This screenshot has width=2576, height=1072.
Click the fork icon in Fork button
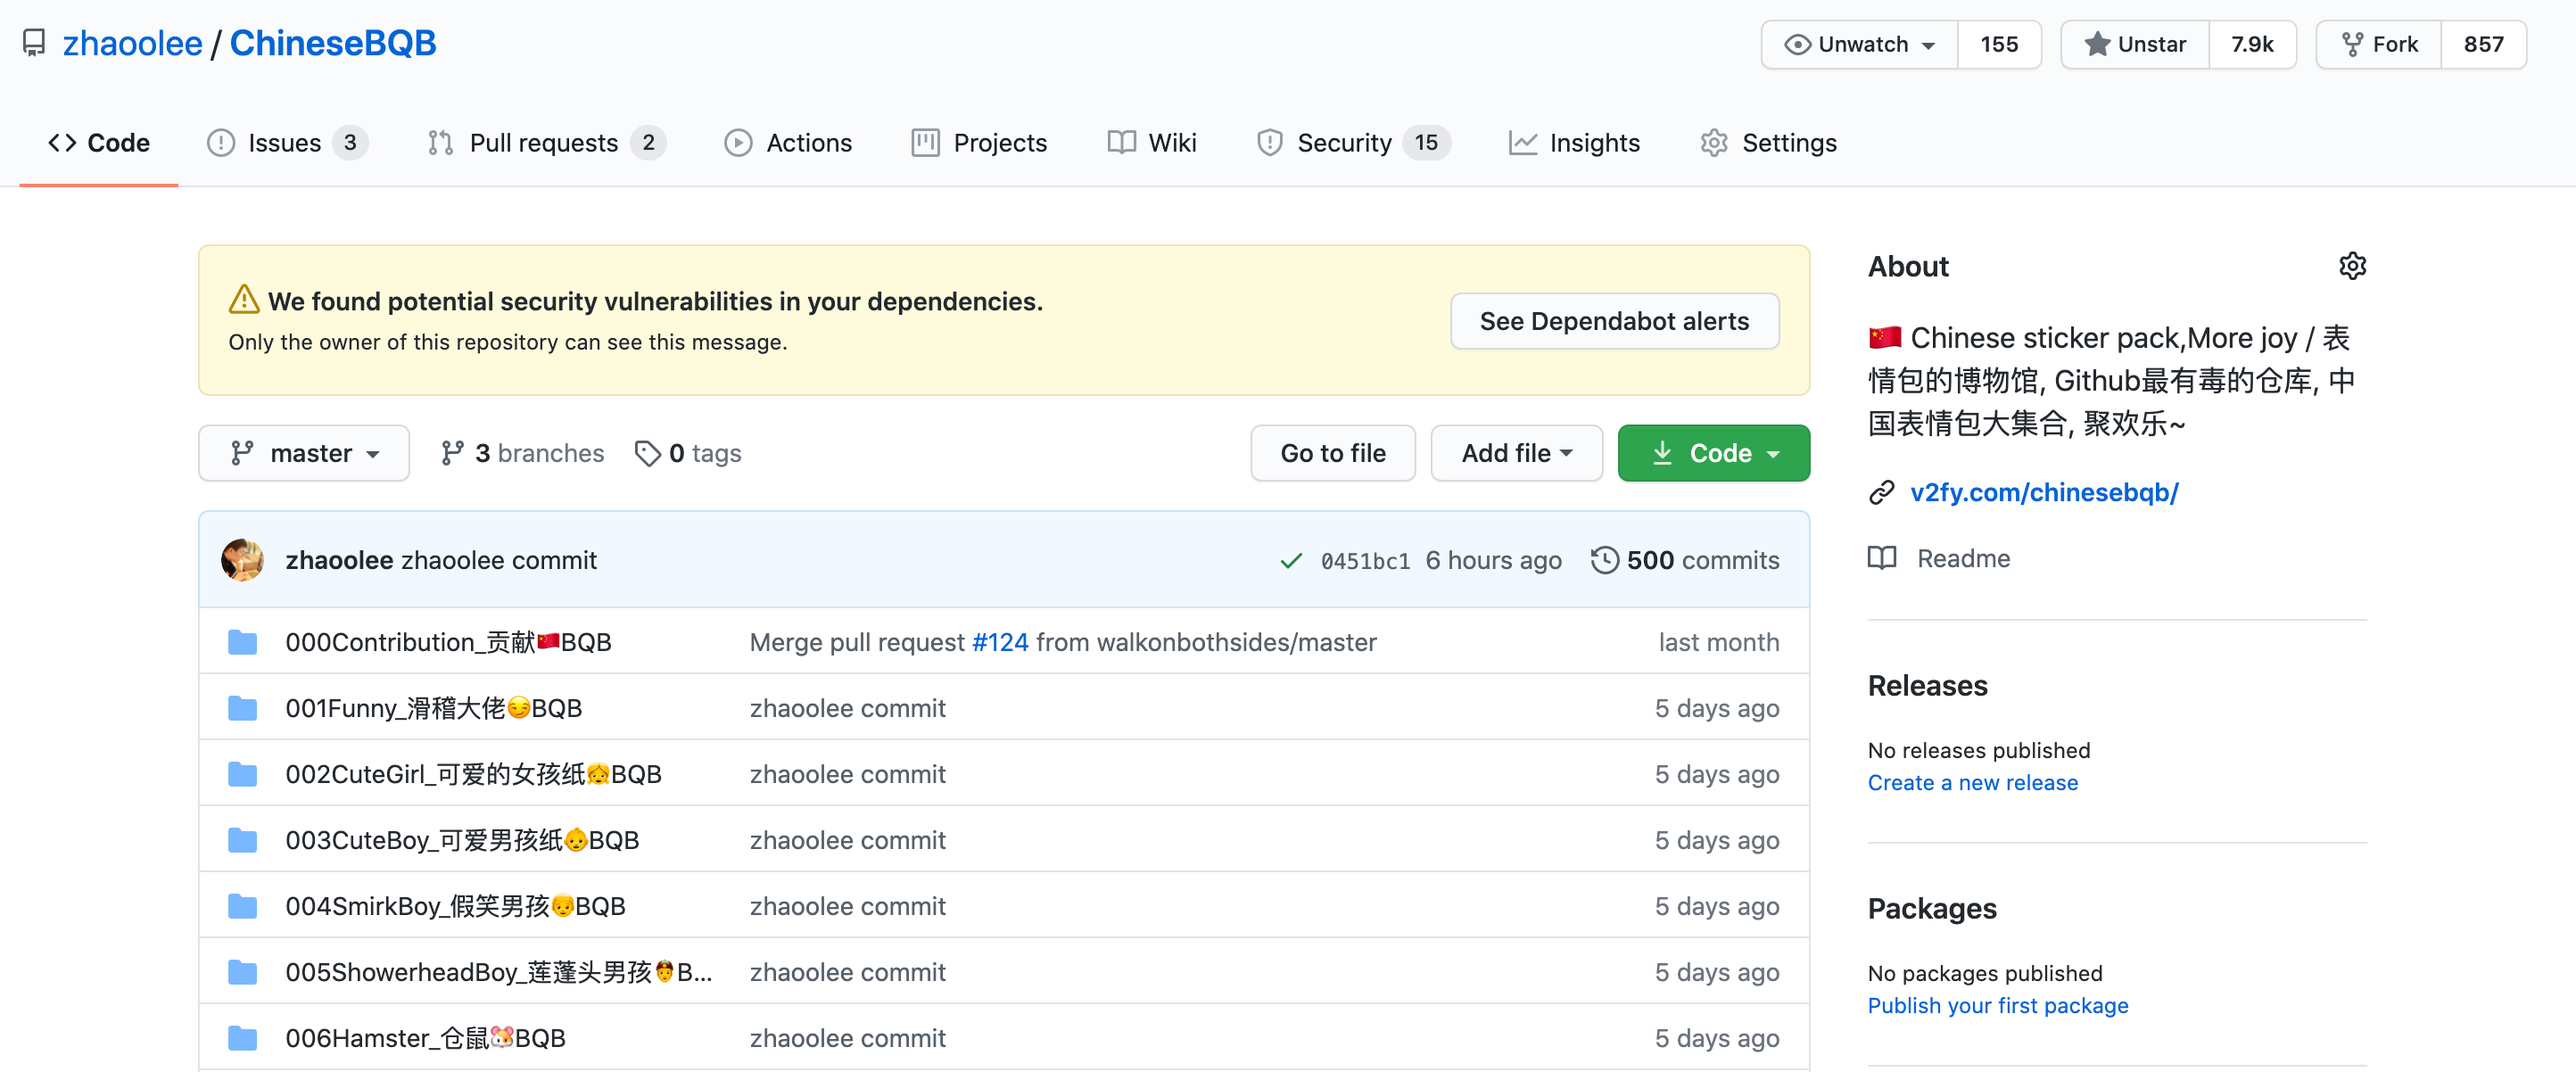pos(2352,44)
